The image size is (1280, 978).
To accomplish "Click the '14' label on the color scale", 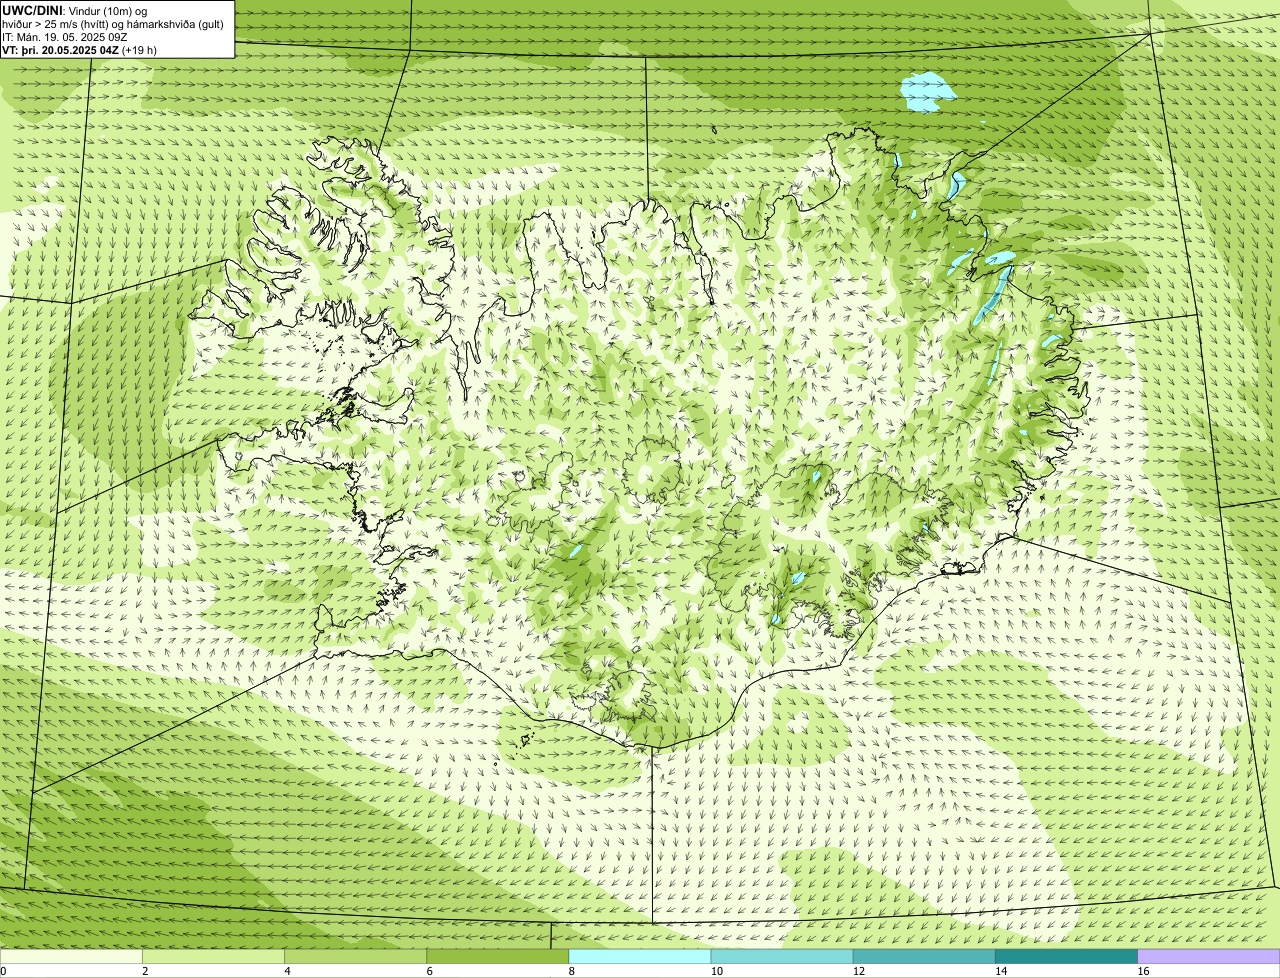I will coord(1001,971).
